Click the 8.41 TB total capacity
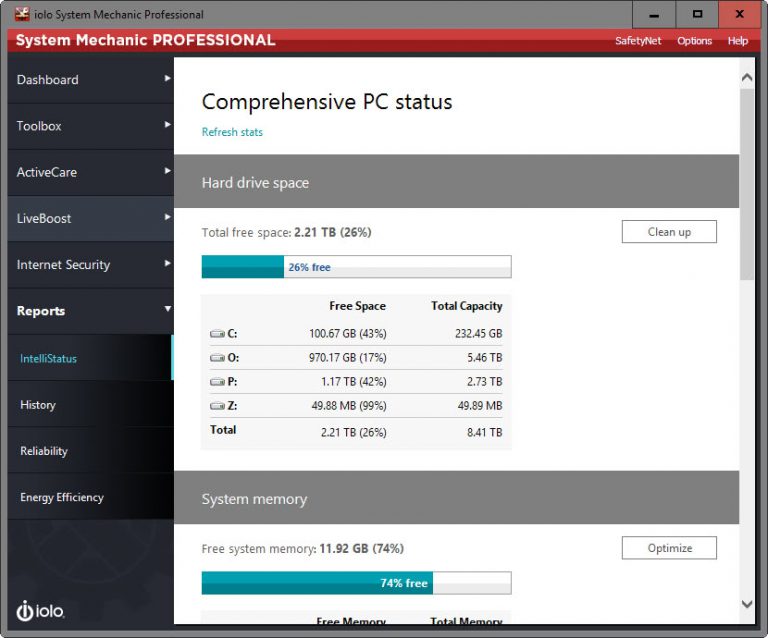The image size is (768, 638). 484,432
